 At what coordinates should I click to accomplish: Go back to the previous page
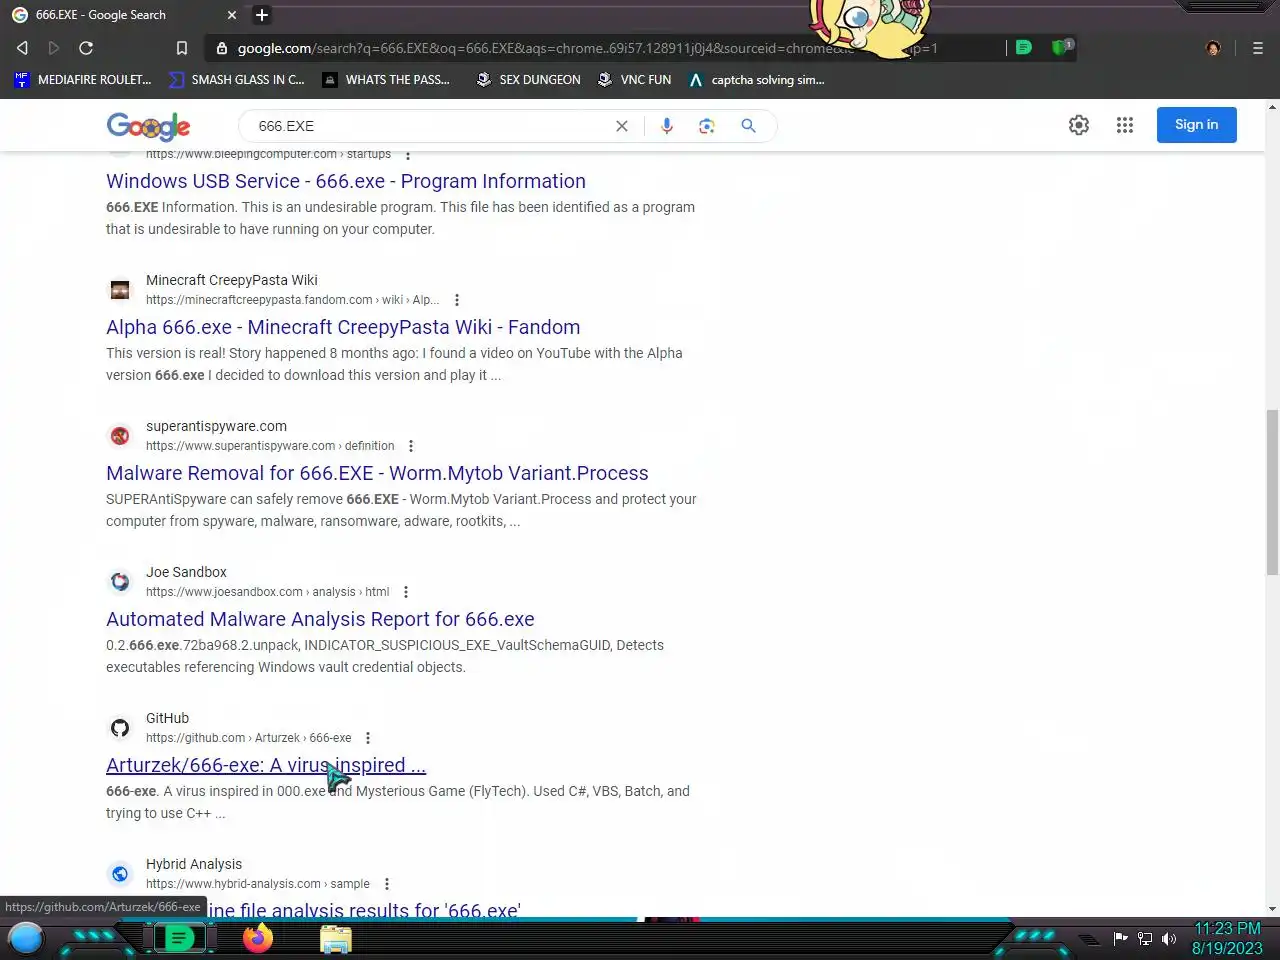tap(22, 48)
